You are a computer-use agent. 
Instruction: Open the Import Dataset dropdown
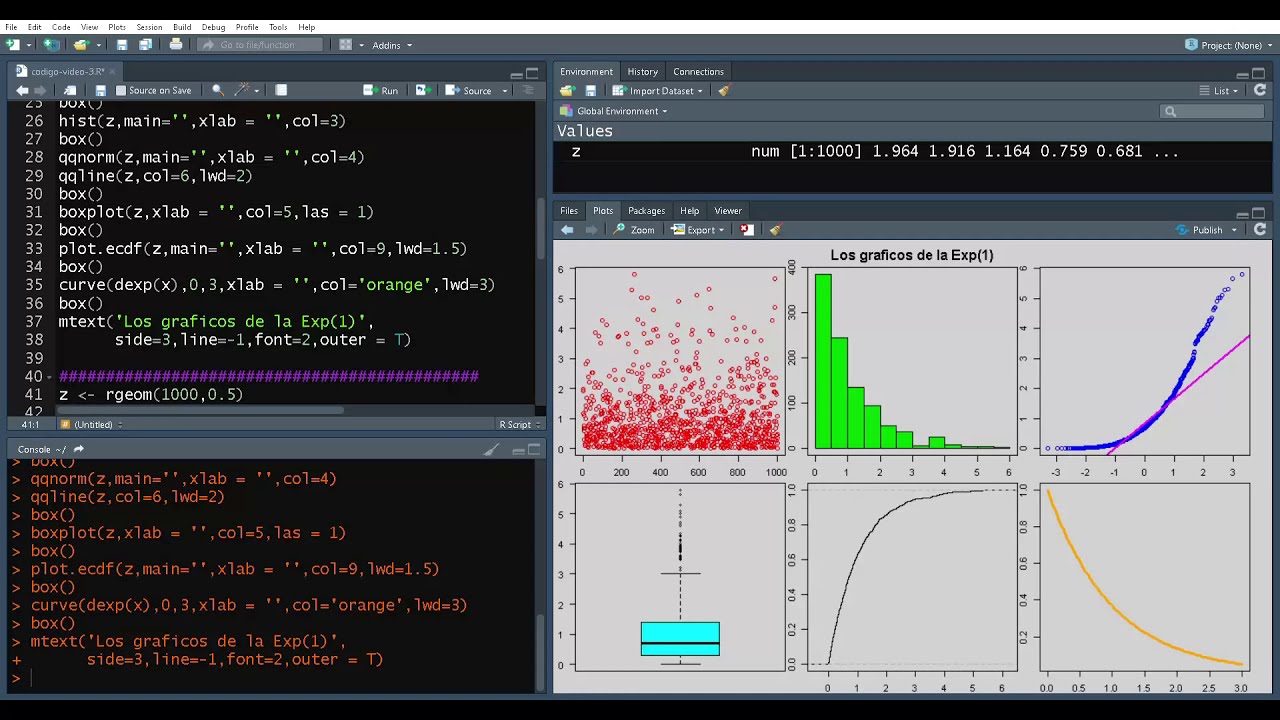click(658, 91)
